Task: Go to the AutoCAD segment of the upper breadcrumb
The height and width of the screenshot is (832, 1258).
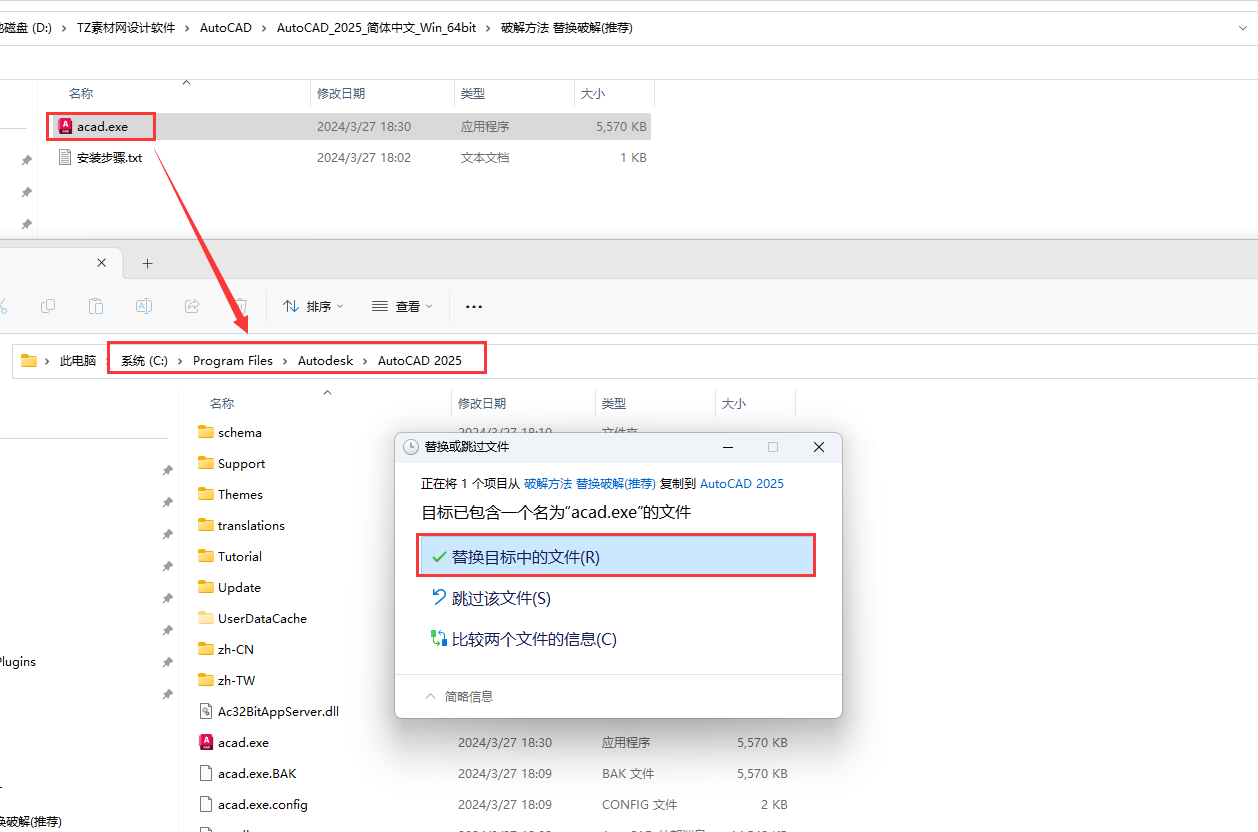Action: pos(226,28)
